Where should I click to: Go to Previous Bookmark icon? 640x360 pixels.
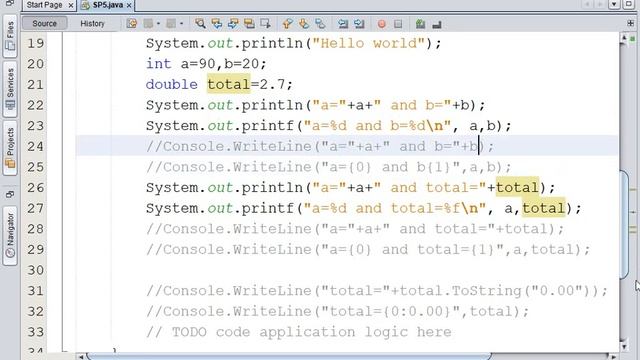[288, 24]
